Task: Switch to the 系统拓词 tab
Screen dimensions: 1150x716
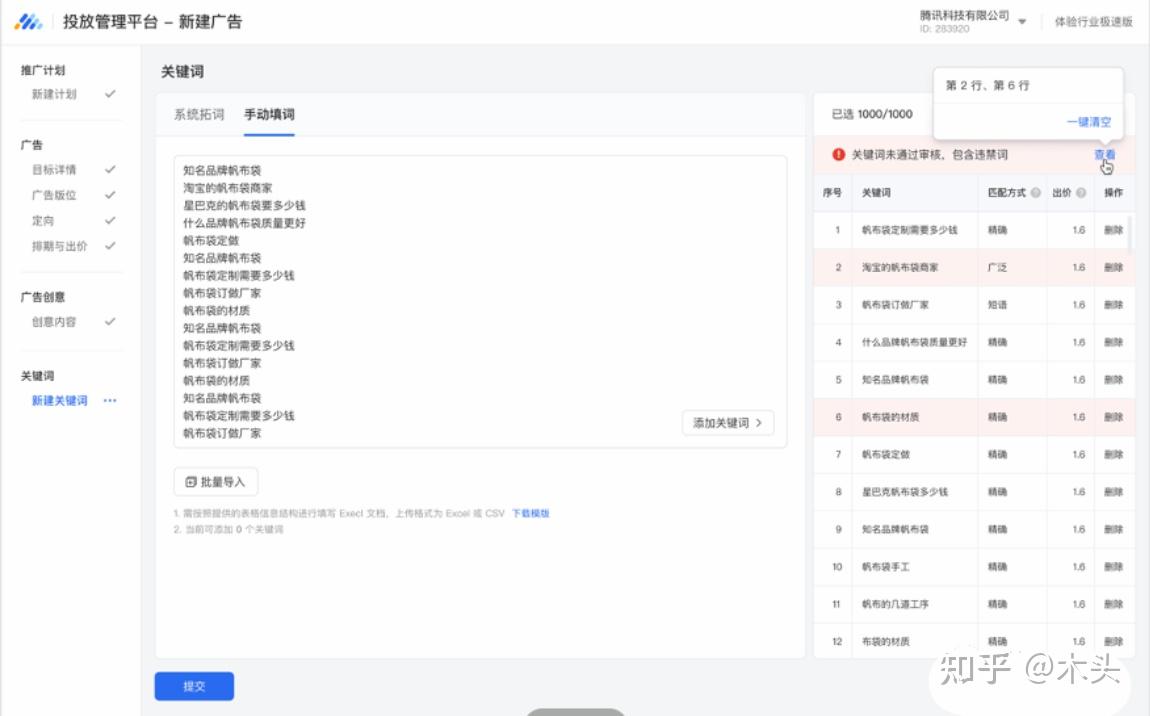Action: pyautogui.click(x=199, y=115)
